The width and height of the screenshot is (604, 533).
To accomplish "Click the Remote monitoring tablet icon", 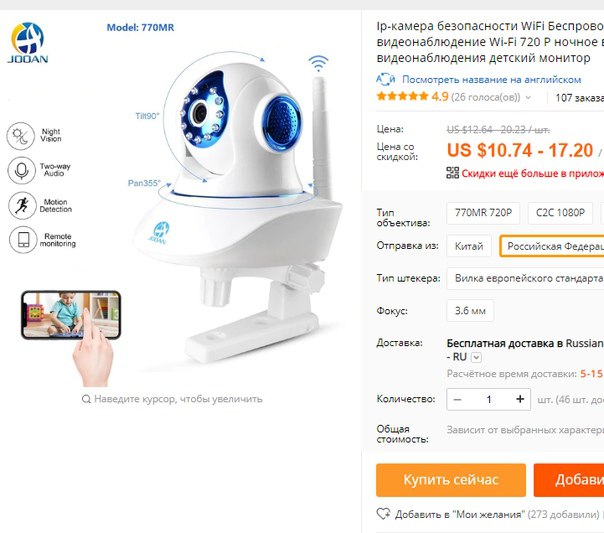I will [23, 240].
